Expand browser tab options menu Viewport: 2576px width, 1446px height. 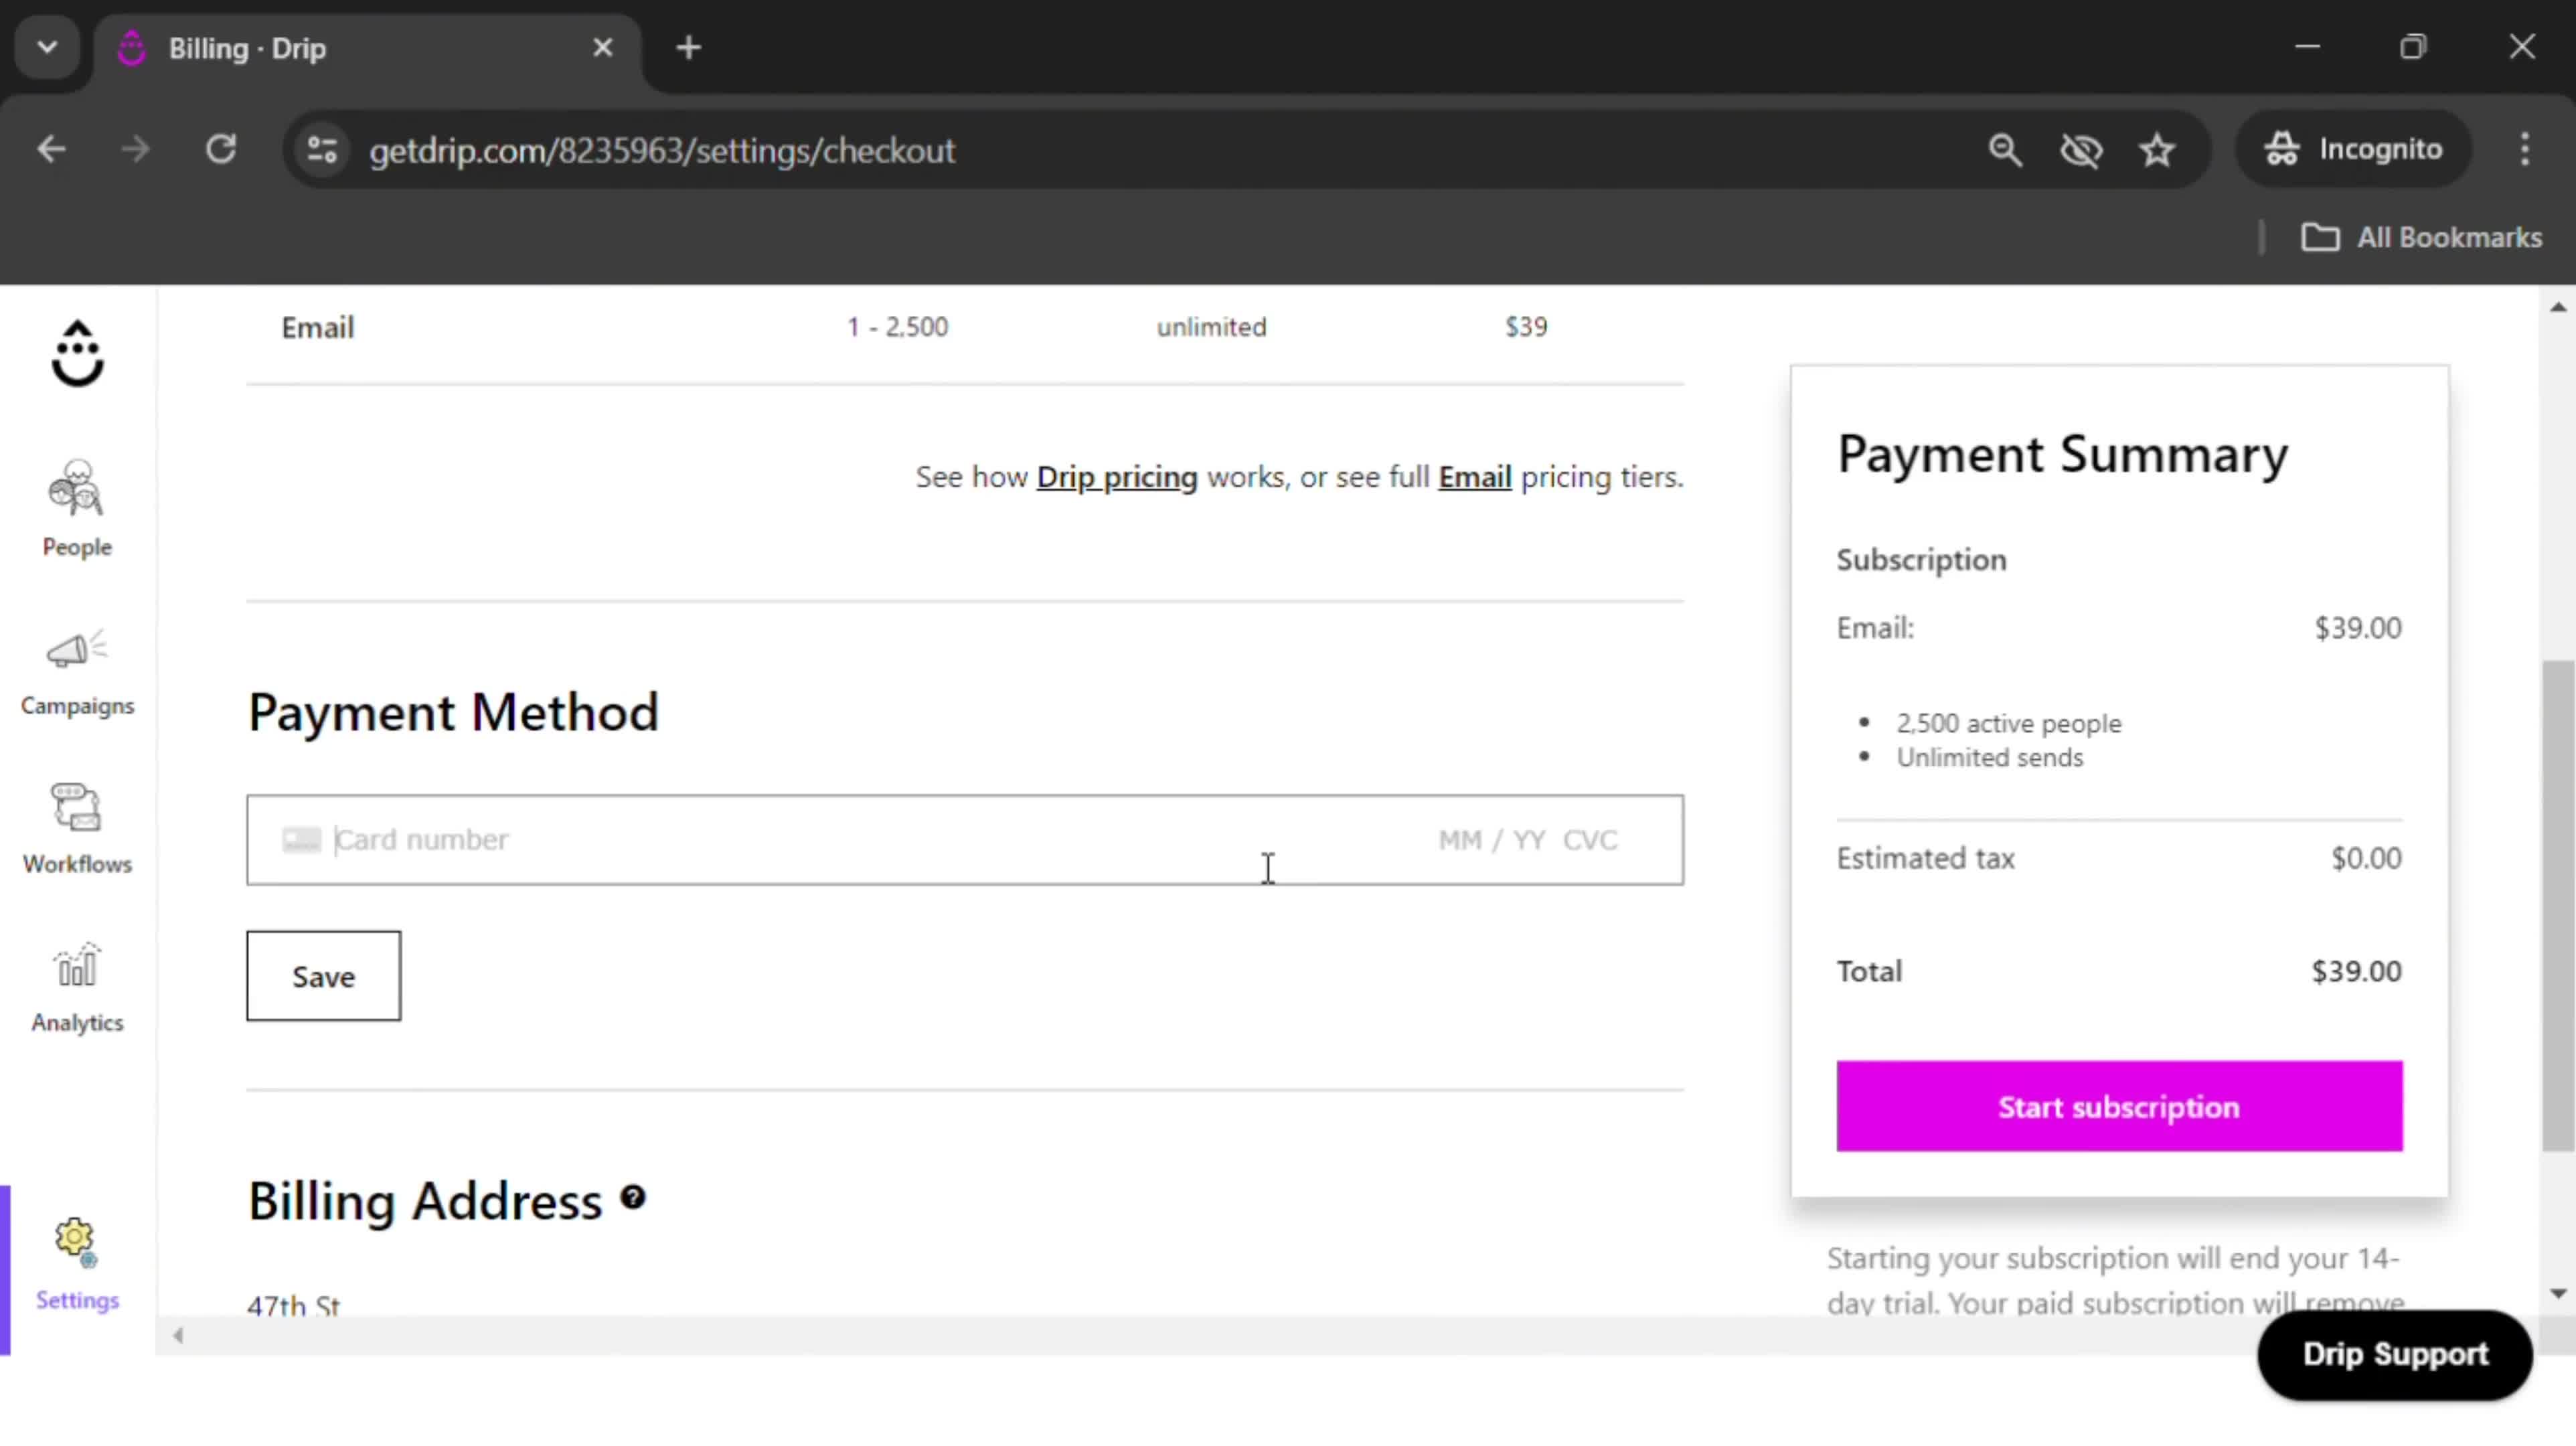click(x=48, y=48)
